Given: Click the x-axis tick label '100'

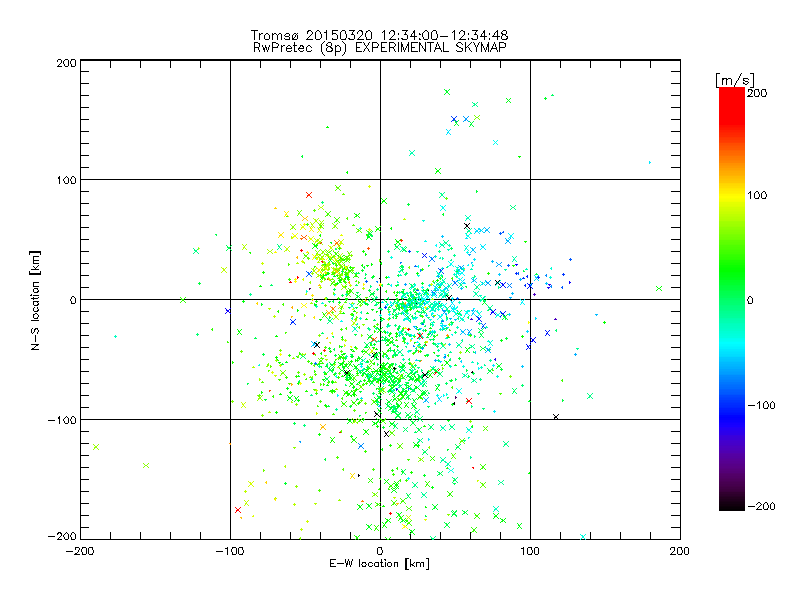Looking at the screenshot, I should (530, 551).
